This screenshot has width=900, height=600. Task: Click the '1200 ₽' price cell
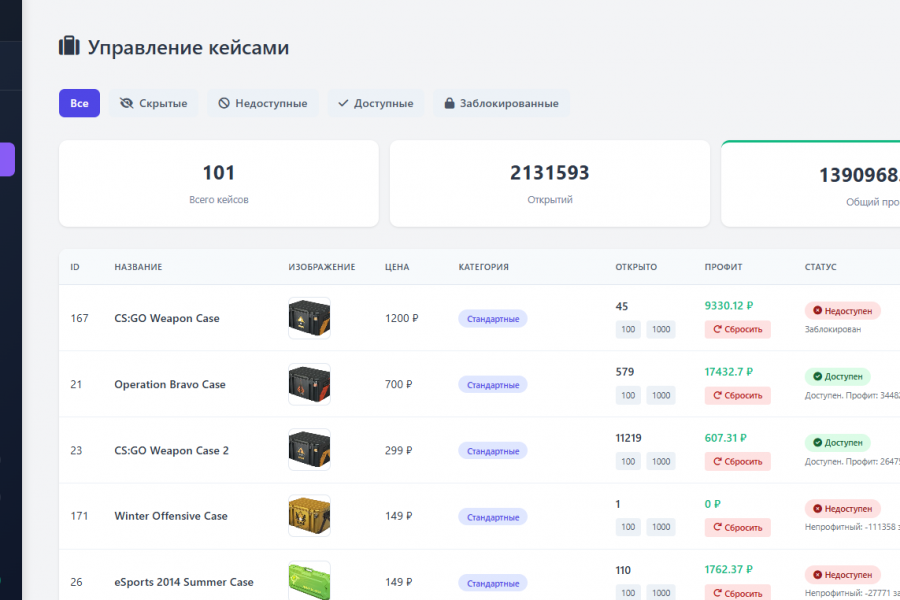(x=401, y=318)
